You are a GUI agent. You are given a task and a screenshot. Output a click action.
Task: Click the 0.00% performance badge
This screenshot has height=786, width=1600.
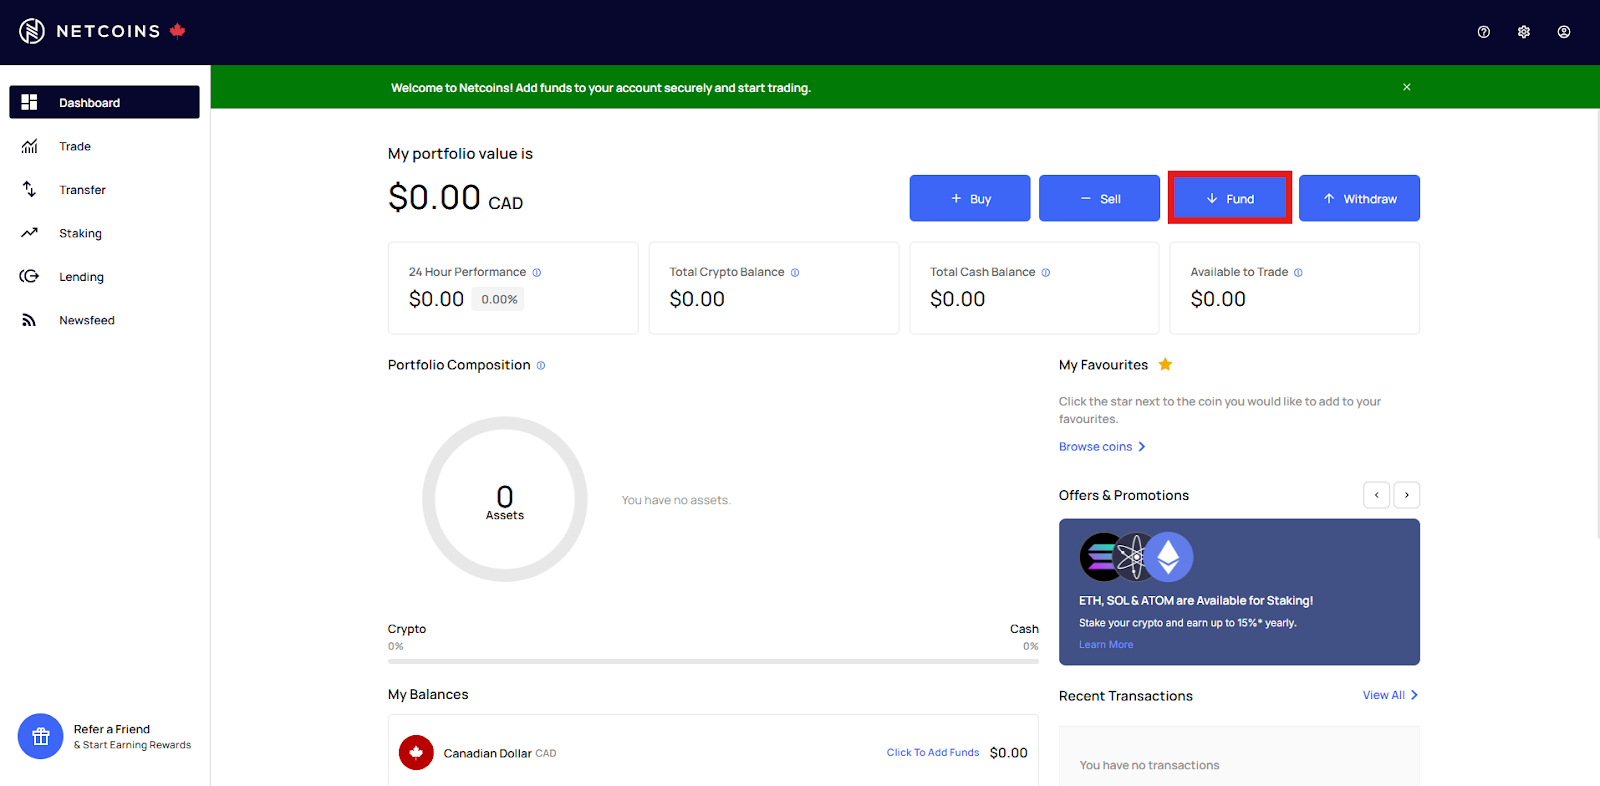pos(499,299)
